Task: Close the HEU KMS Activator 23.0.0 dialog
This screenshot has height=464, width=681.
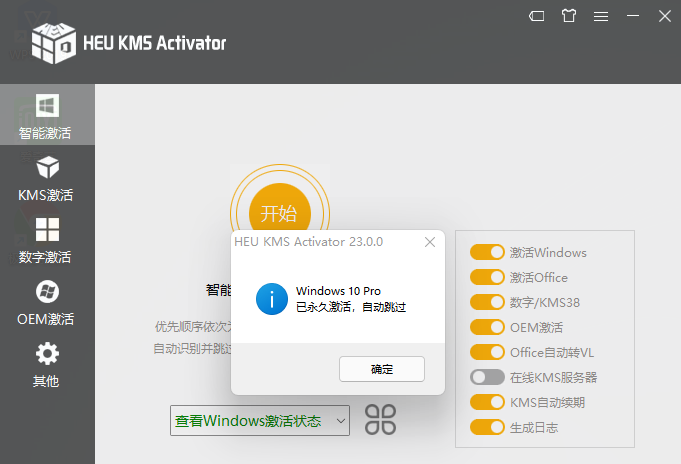Action: (430, 242)
